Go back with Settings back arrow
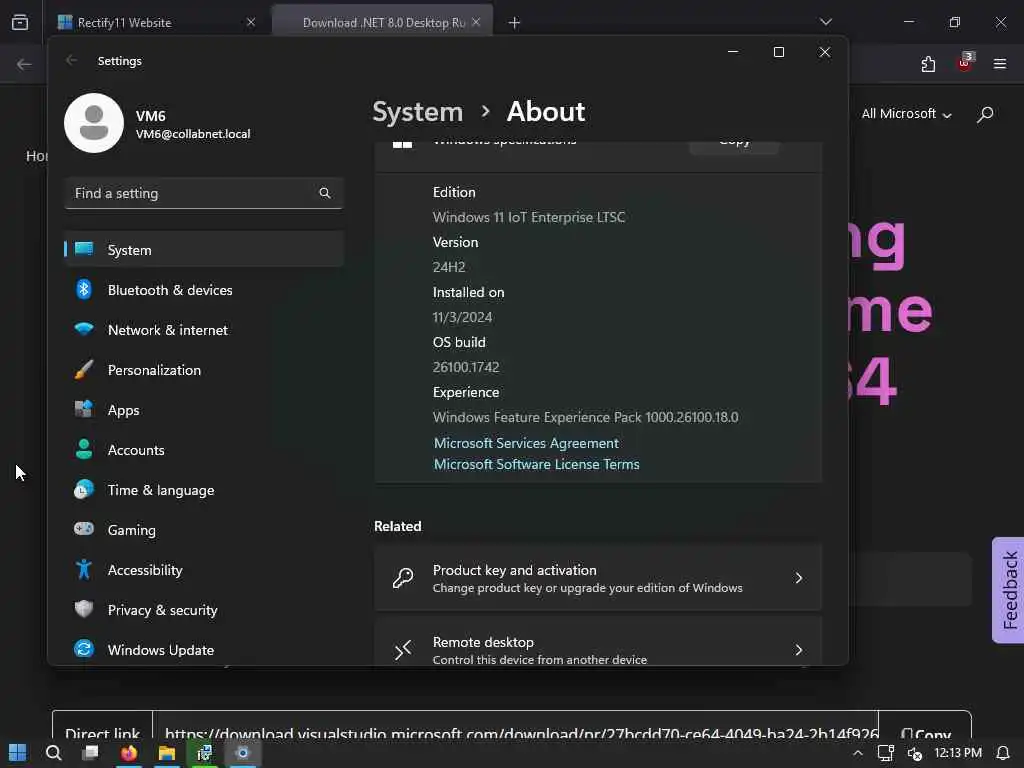Image resolution: width=1024 pixels, height=768 pixels. (72, 61)
